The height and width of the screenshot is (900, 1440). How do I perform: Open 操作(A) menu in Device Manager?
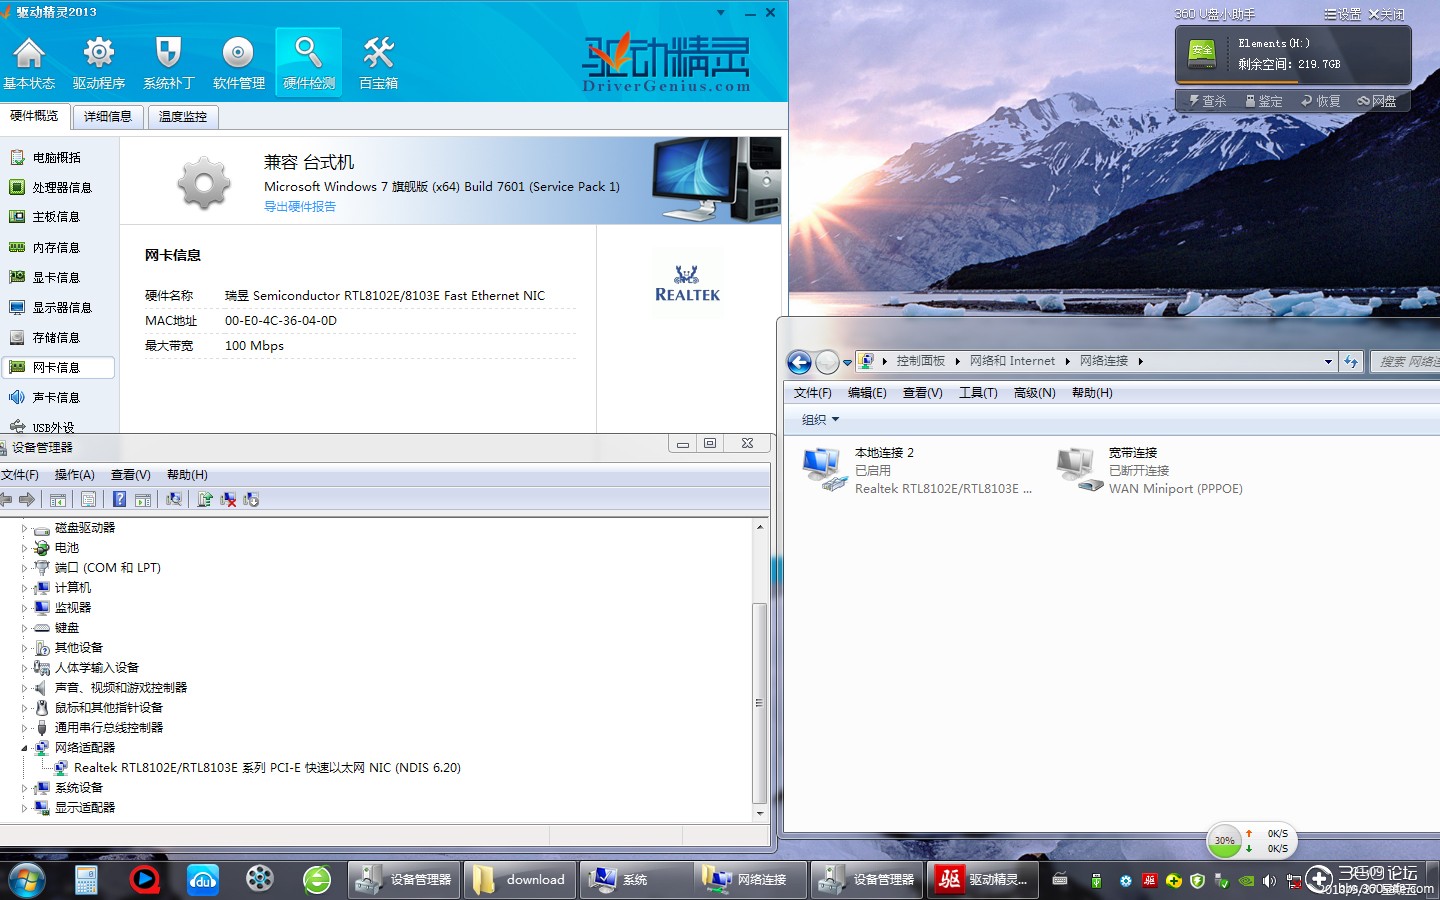coord(75,475)
